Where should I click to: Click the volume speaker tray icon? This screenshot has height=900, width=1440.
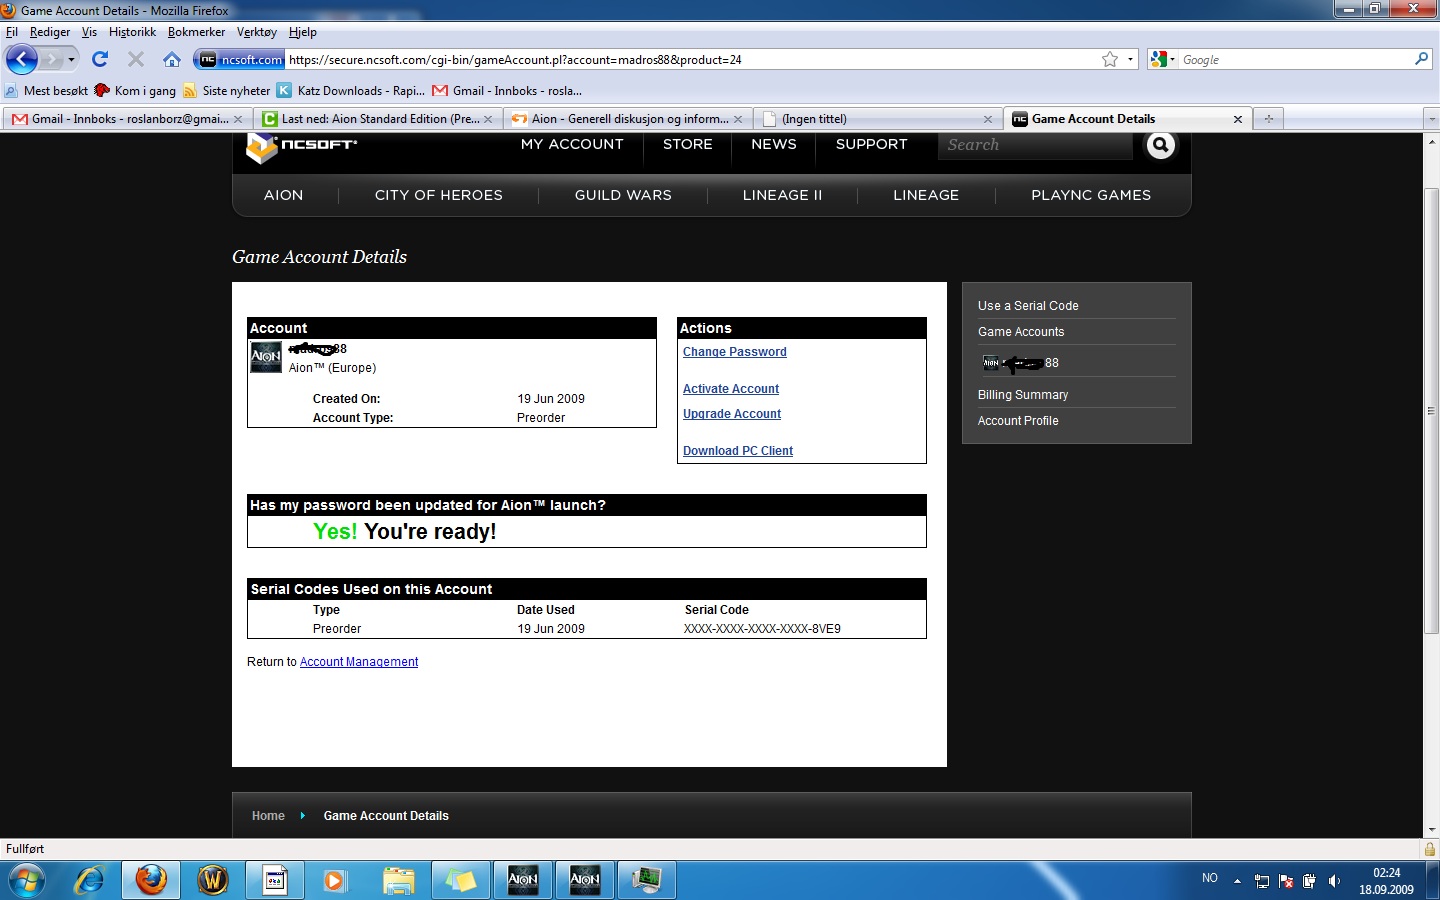1334,881
